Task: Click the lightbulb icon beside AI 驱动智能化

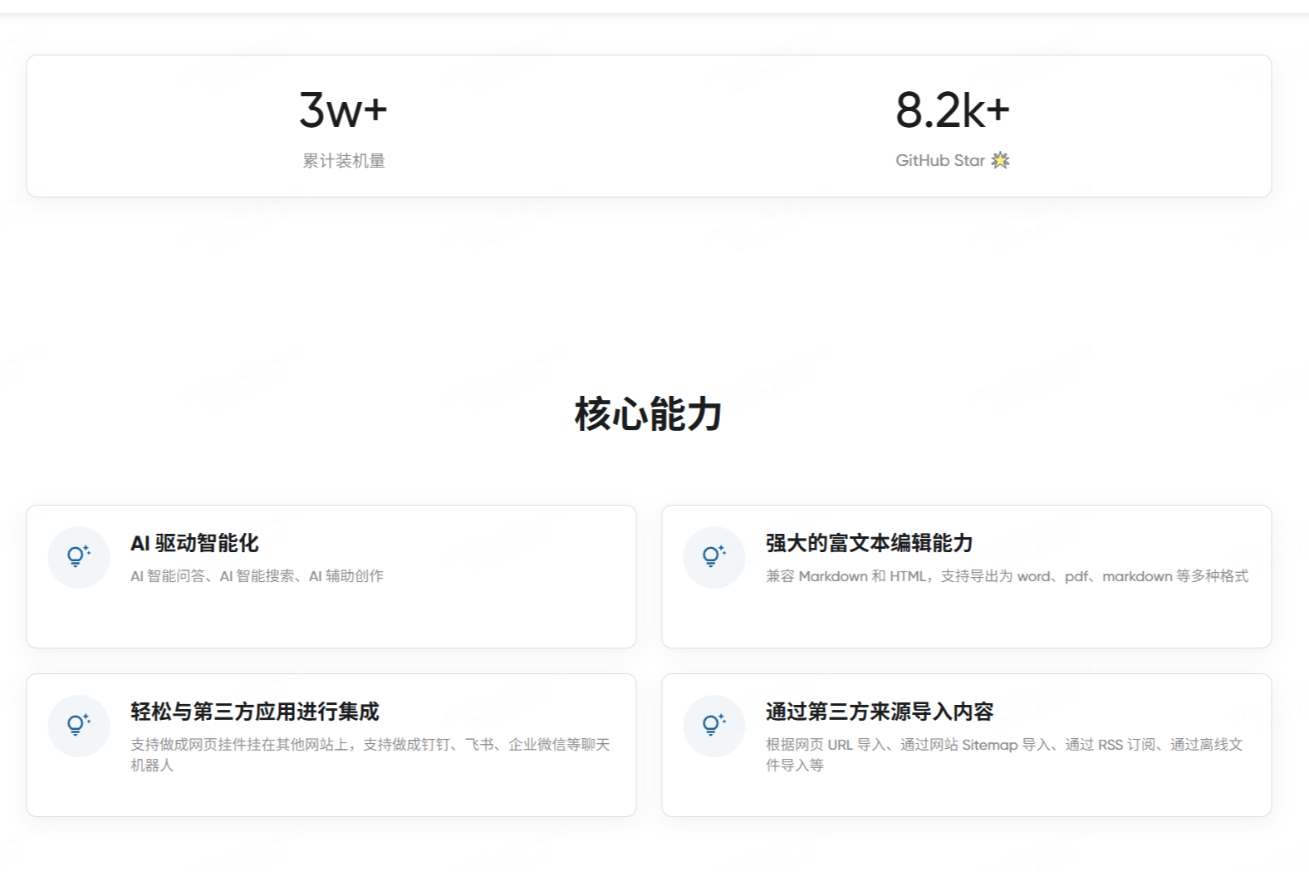Action: point(79,557)
